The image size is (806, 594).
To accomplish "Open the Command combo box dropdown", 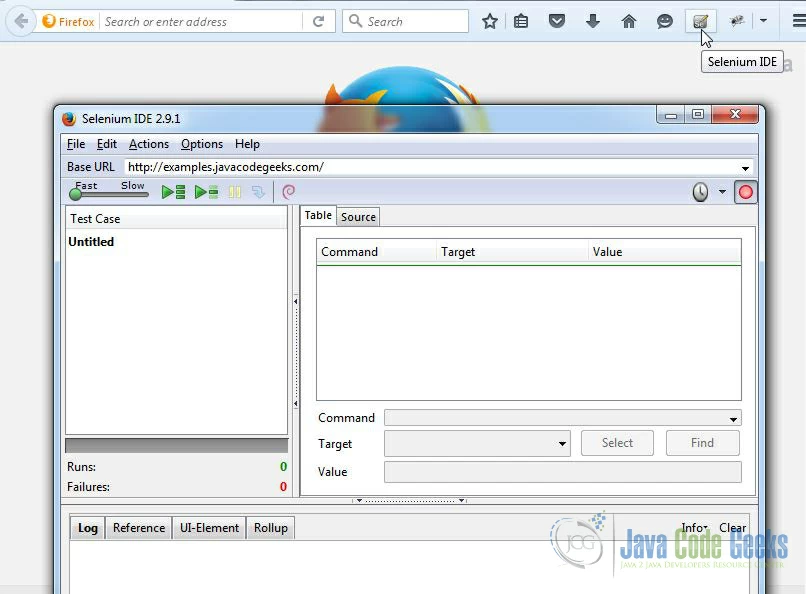I will (x=733, y=419).
